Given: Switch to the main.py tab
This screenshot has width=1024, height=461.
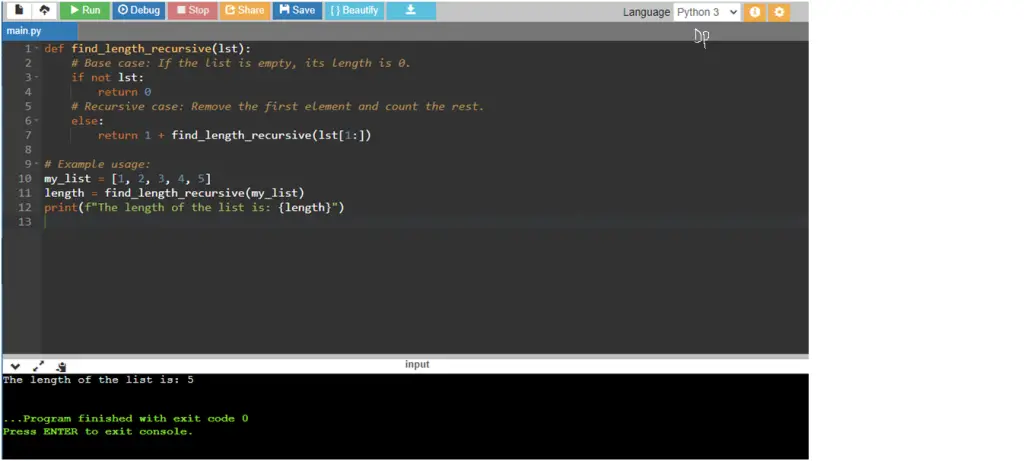Looking at the screenshot, I should pyautogui.click(x=39, y=31).
